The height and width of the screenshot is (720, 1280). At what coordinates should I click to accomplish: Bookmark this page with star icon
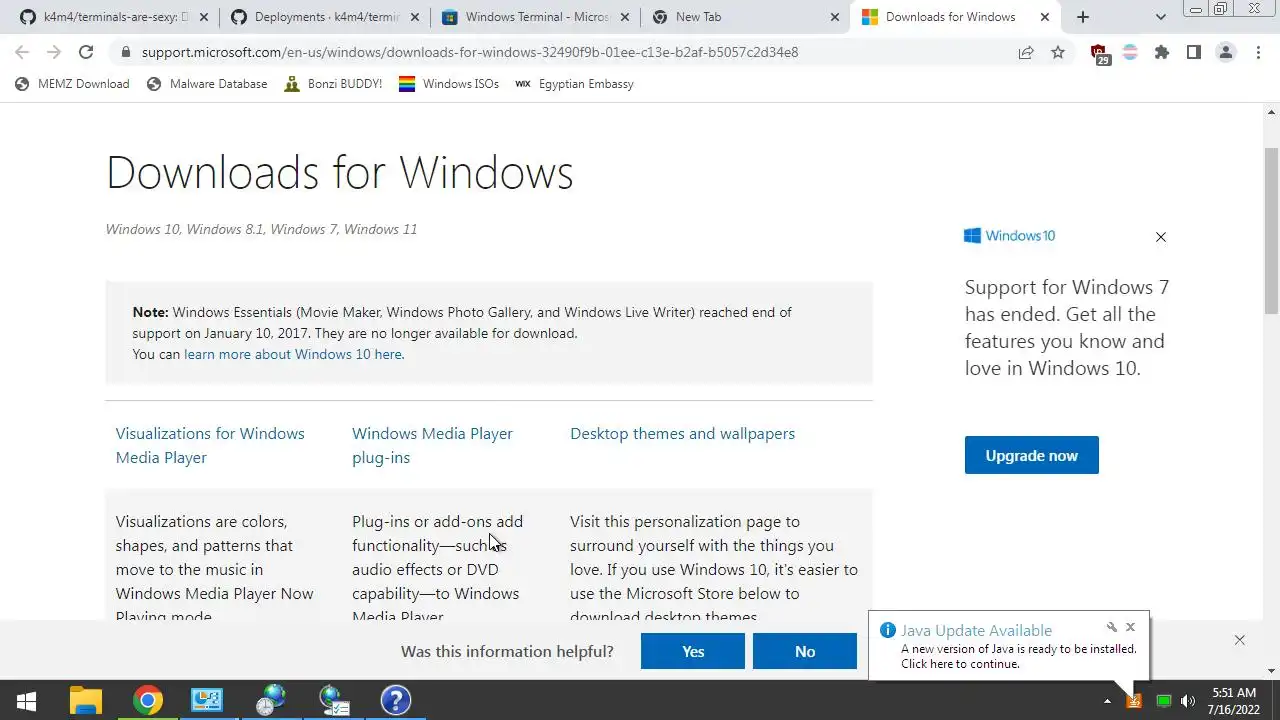point(1058,52)
